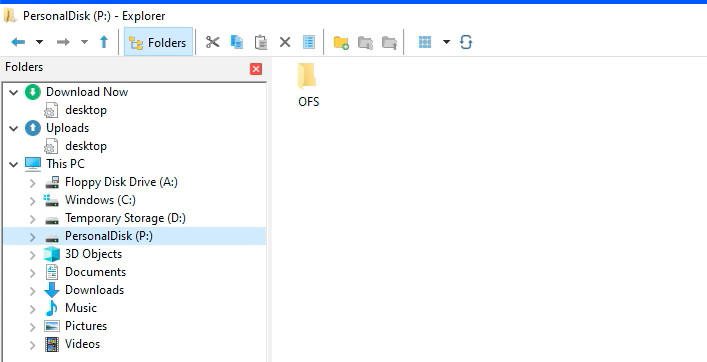The height and width of the screenshot is (362, 707).
Task: Expand the Music node
Action: pos(32,309)
